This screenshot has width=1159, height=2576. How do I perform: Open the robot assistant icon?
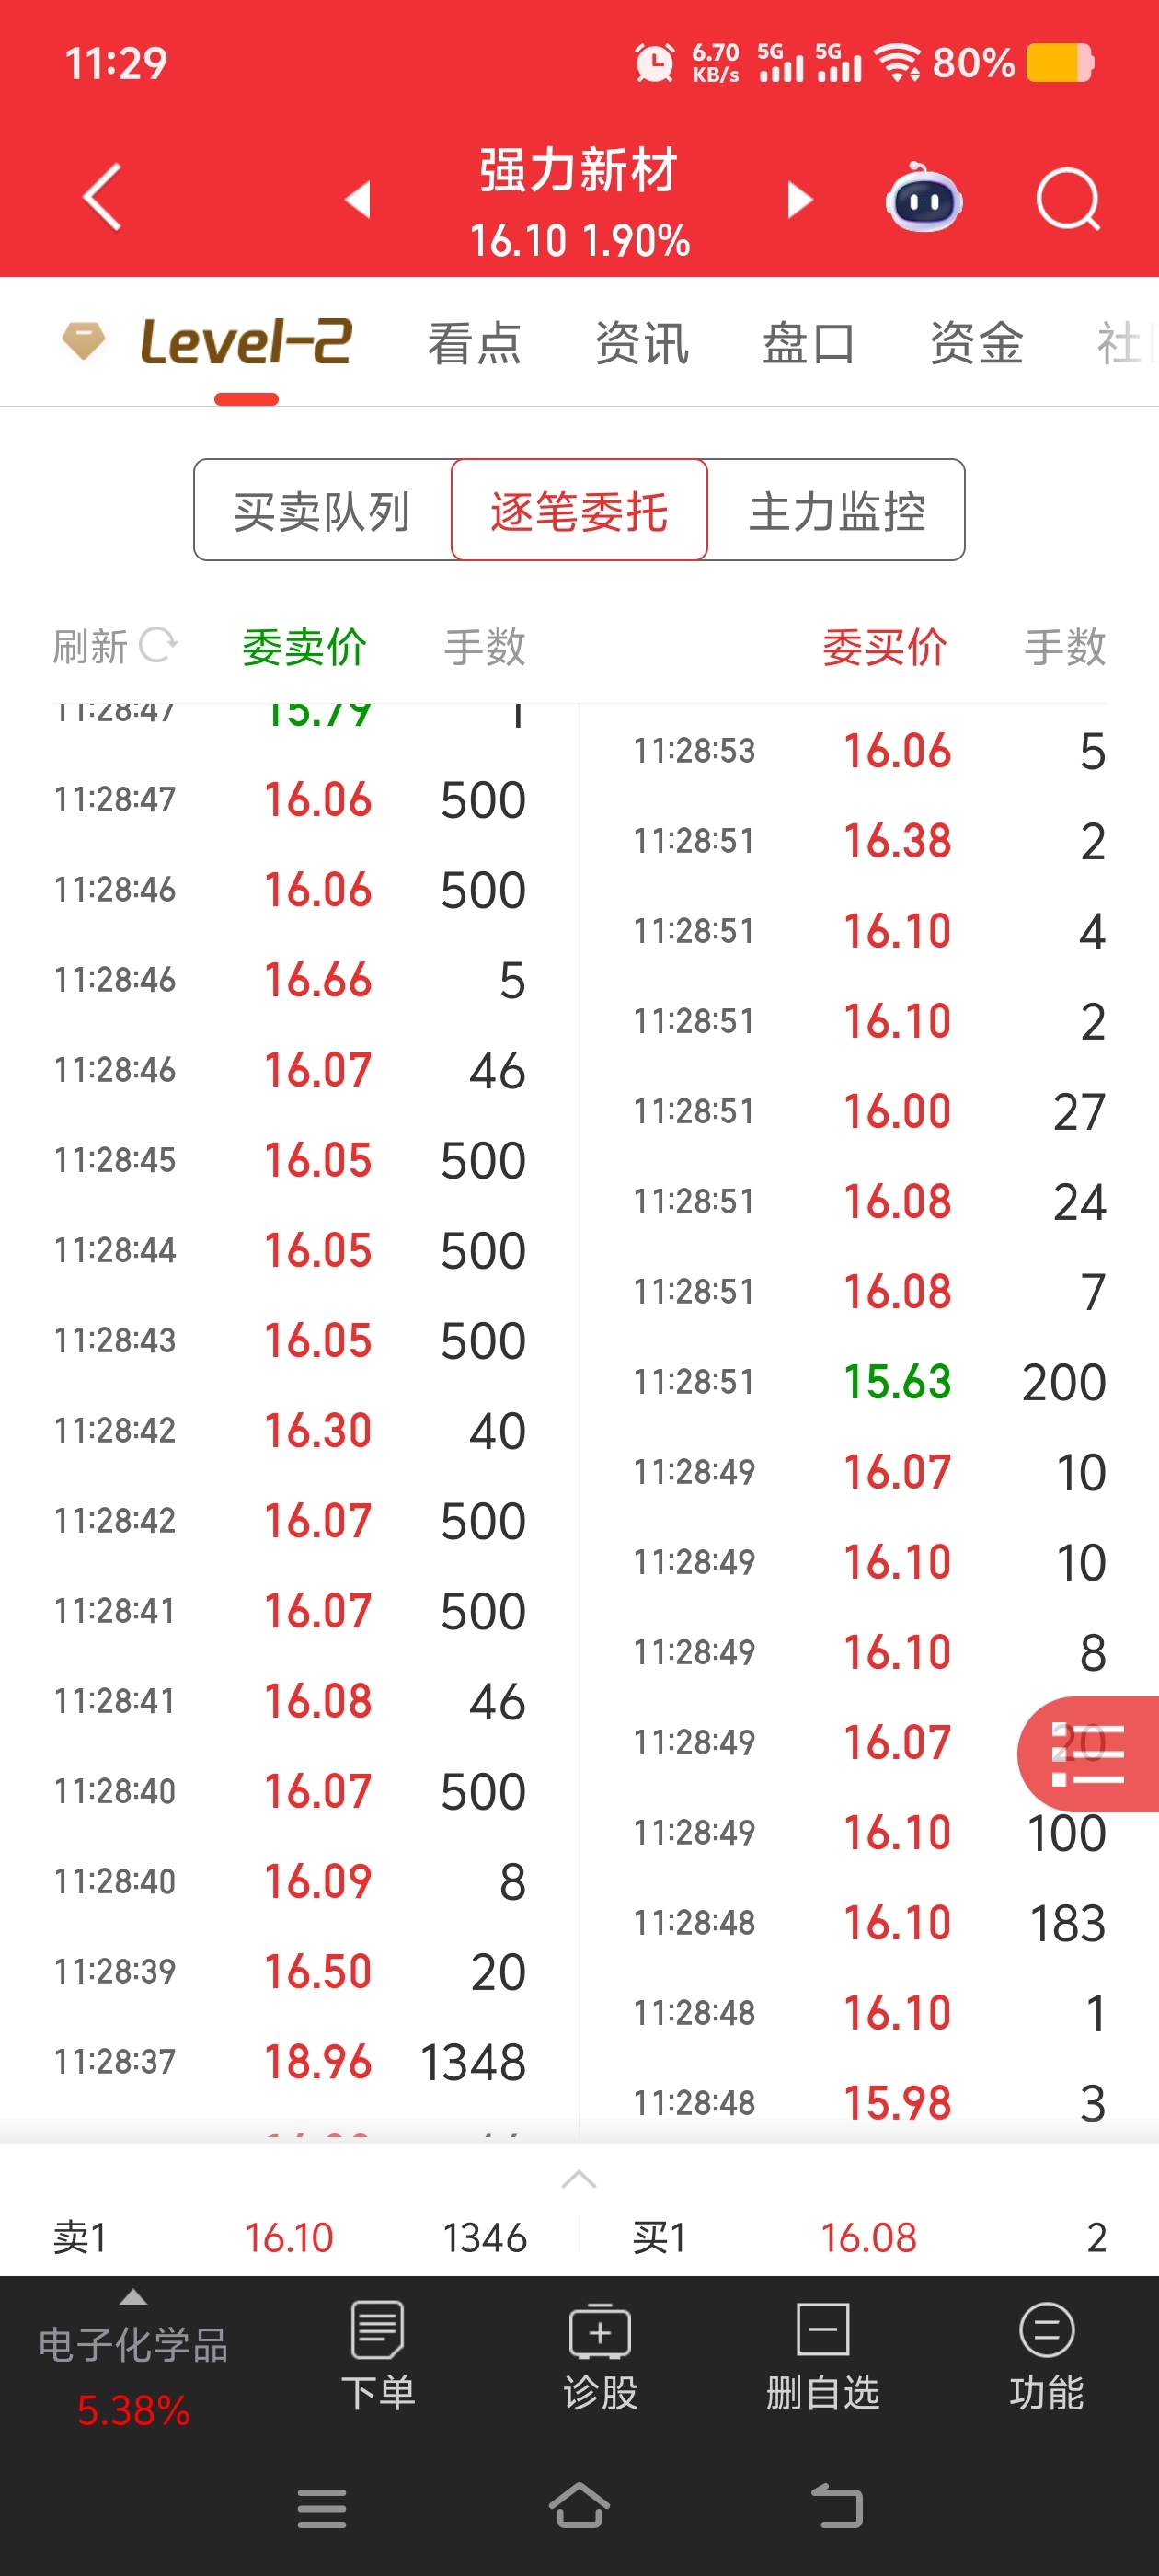tap(923, 199)
